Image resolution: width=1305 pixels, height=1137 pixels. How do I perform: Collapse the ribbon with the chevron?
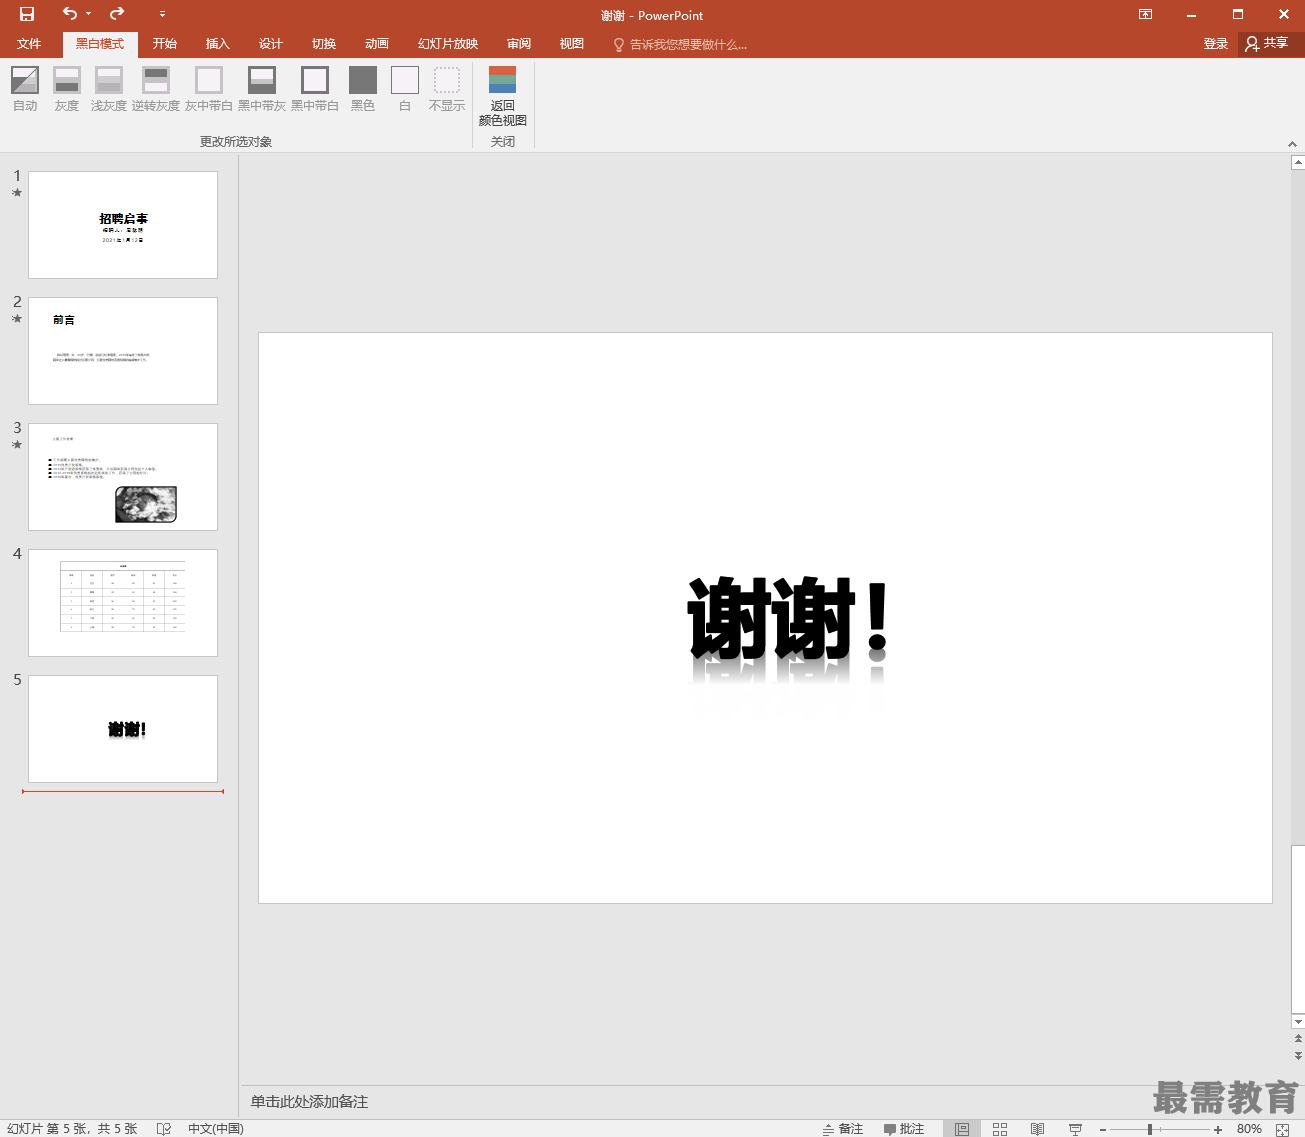1292,144
